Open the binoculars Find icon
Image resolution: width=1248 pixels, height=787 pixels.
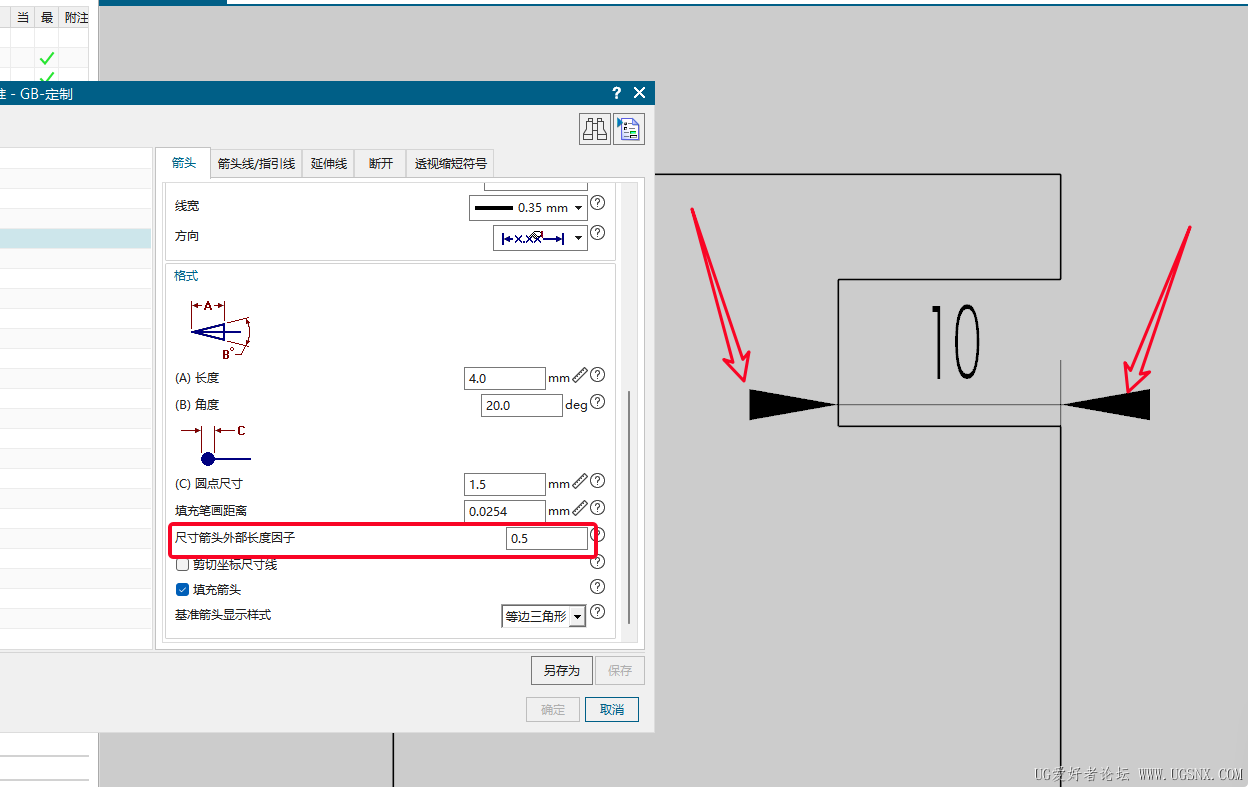(595, 129)
